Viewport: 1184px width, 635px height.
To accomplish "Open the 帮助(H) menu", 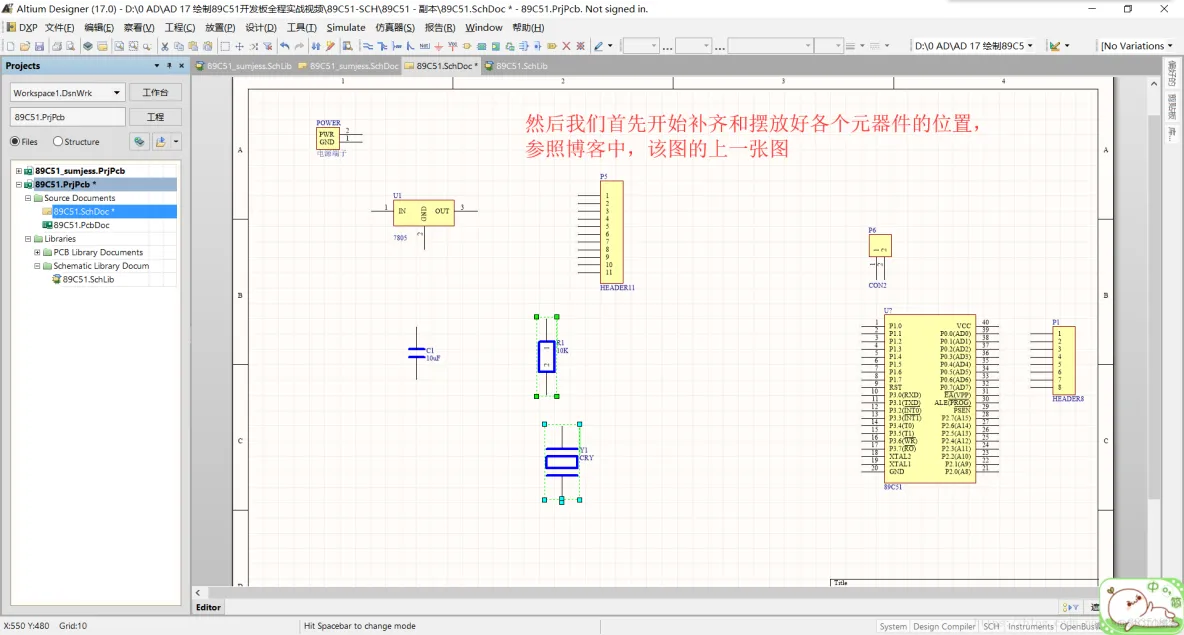I will click(x=528, y=27).
